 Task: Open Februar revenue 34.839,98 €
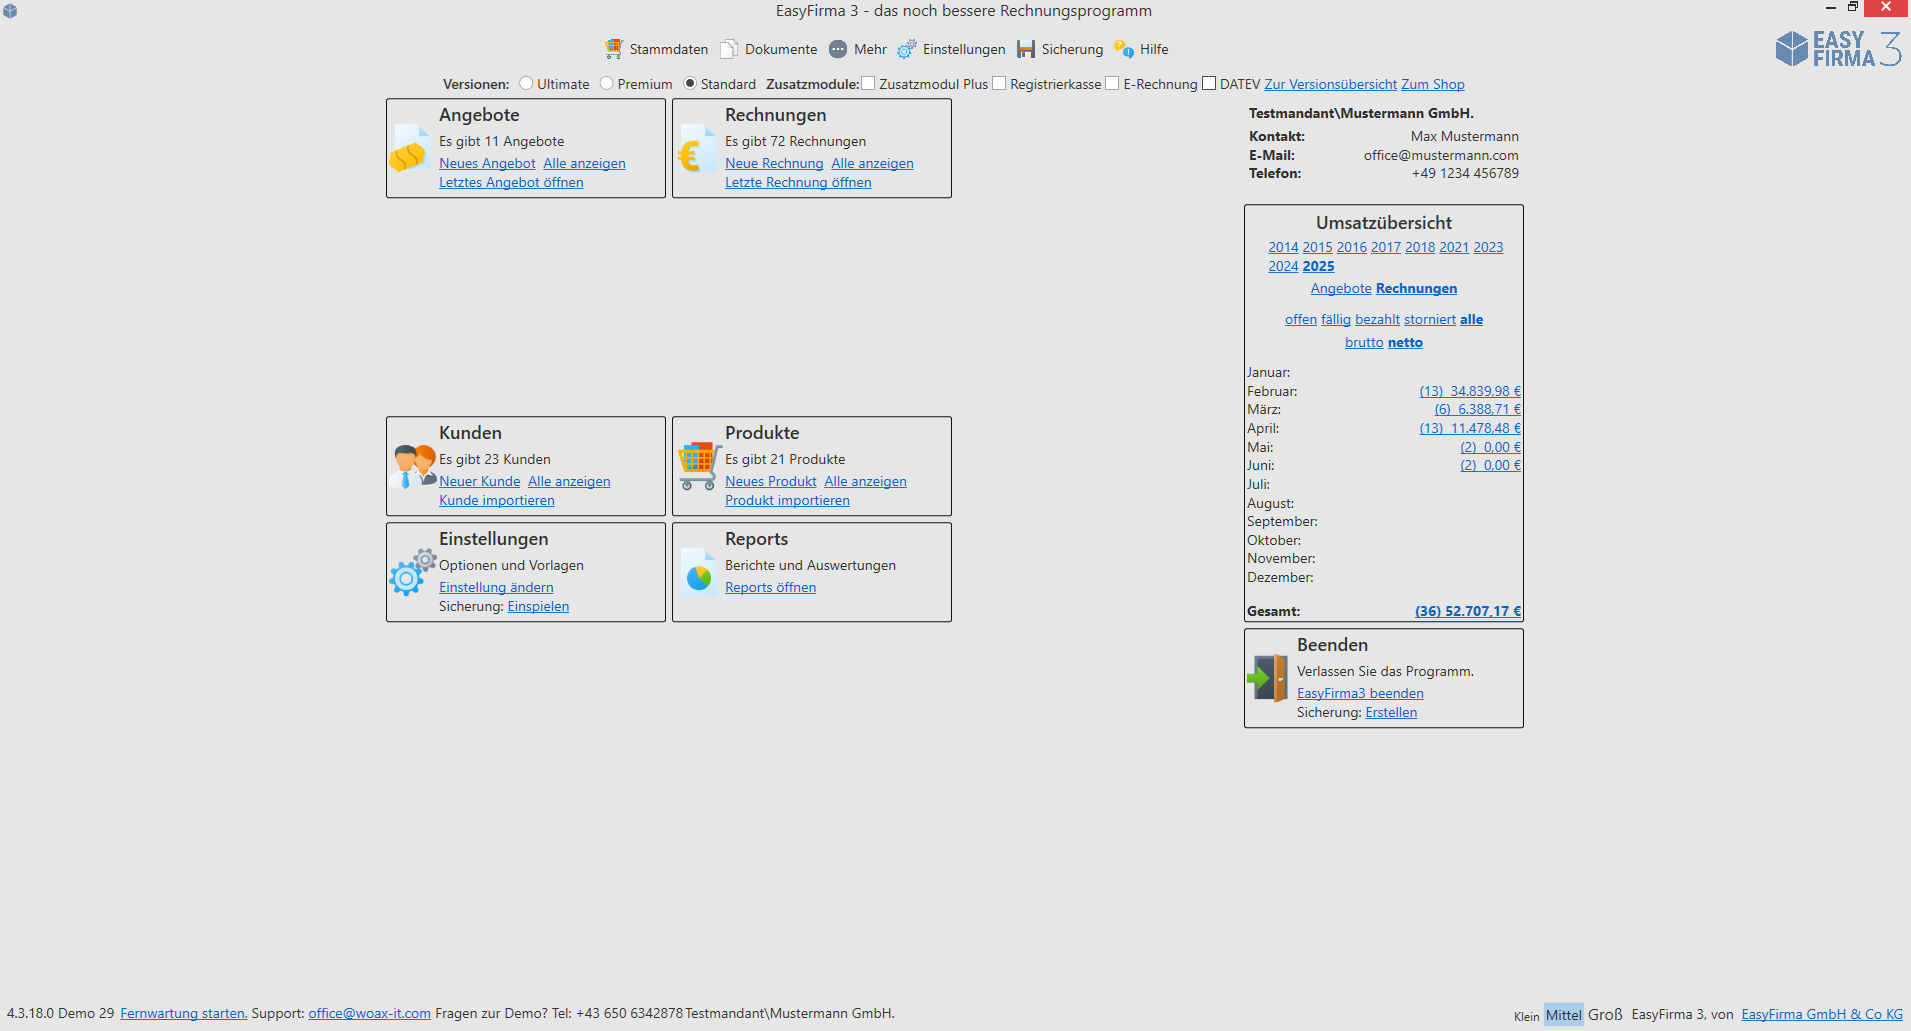pos(1470,392)
